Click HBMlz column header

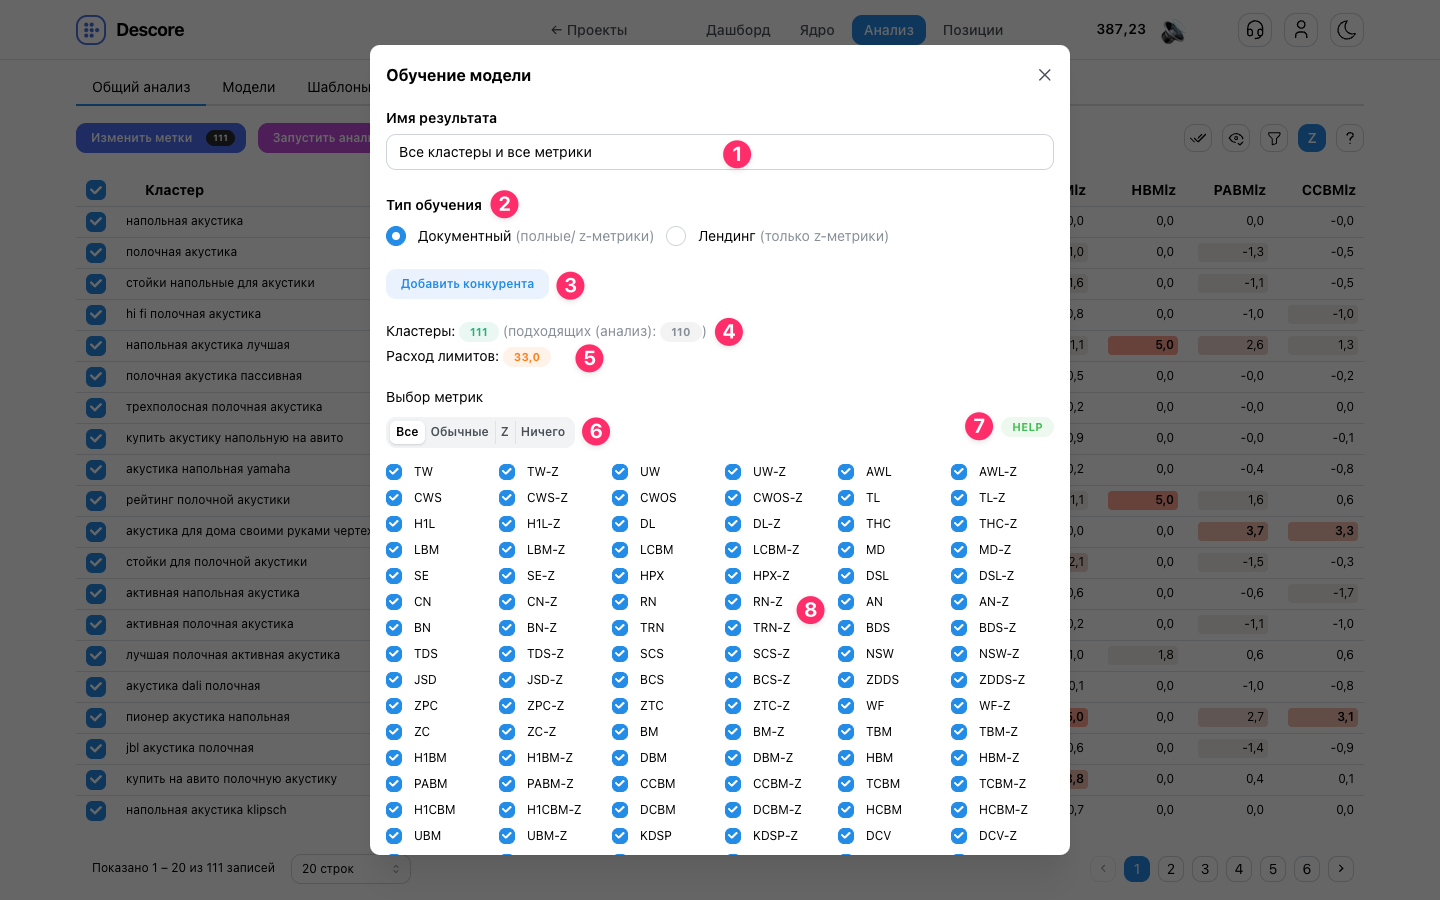(x=1153, y=190)
